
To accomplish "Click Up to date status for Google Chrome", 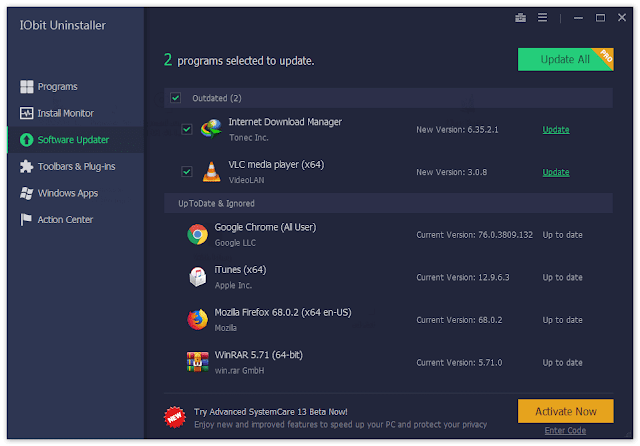I will [x=562, y=235].
